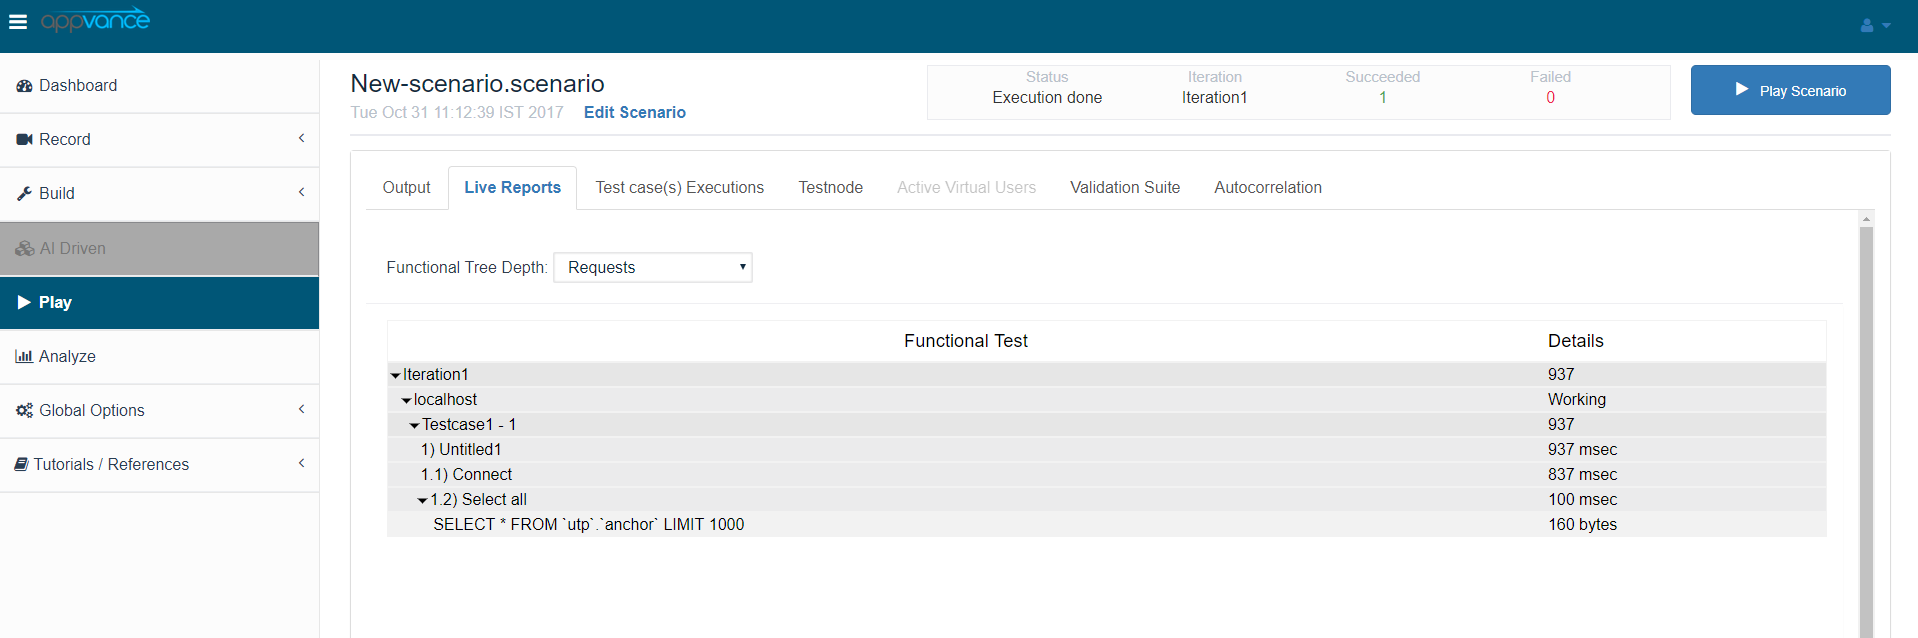Viewport: 1918px width, 638px height.
Task: Open the hamburger menu icon
Action: (18, 22)
